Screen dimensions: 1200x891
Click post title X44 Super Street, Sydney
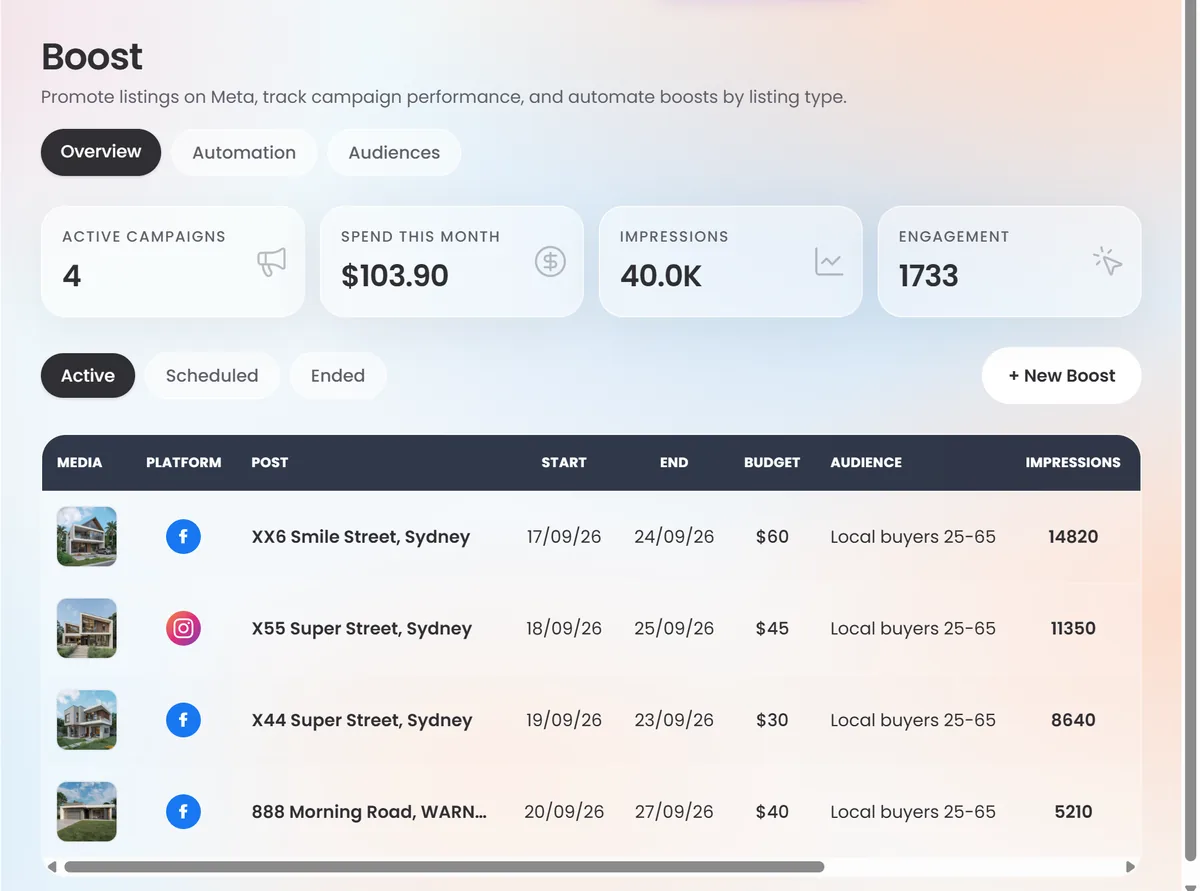click(x=362, y=720)
